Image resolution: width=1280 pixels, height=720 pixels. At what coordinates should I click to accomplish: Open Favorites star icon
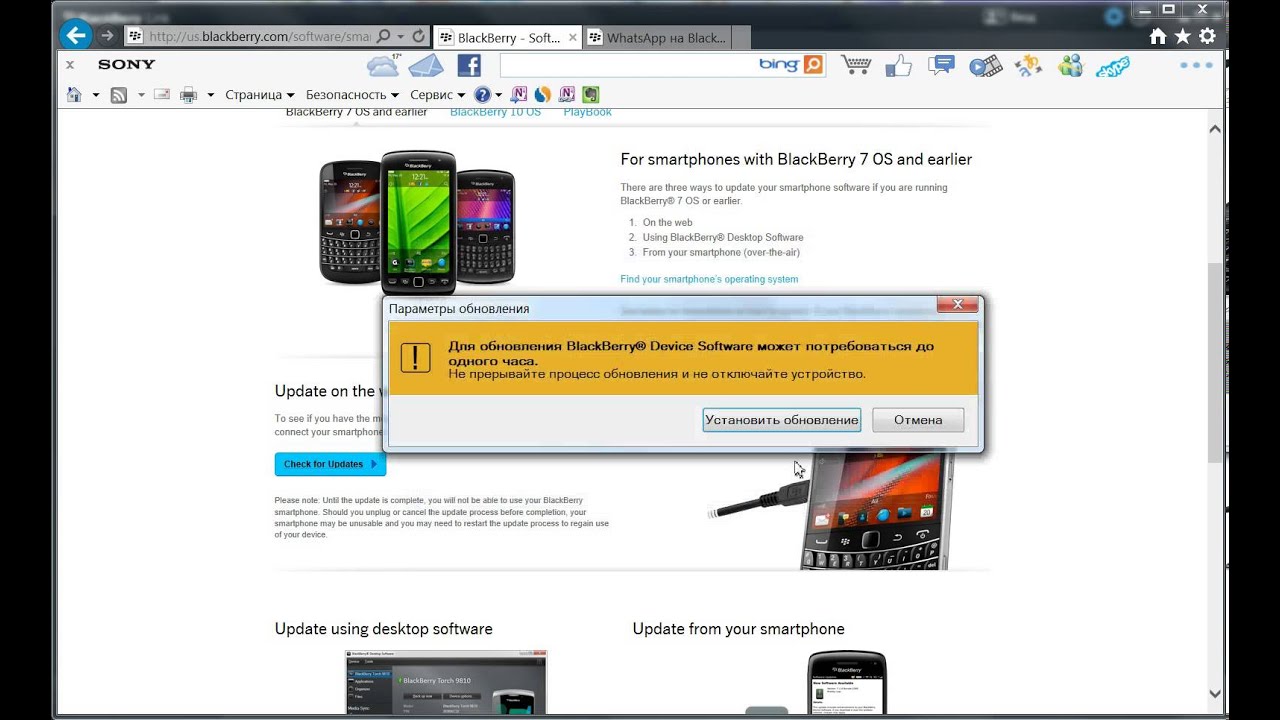tap(1182, 36)
